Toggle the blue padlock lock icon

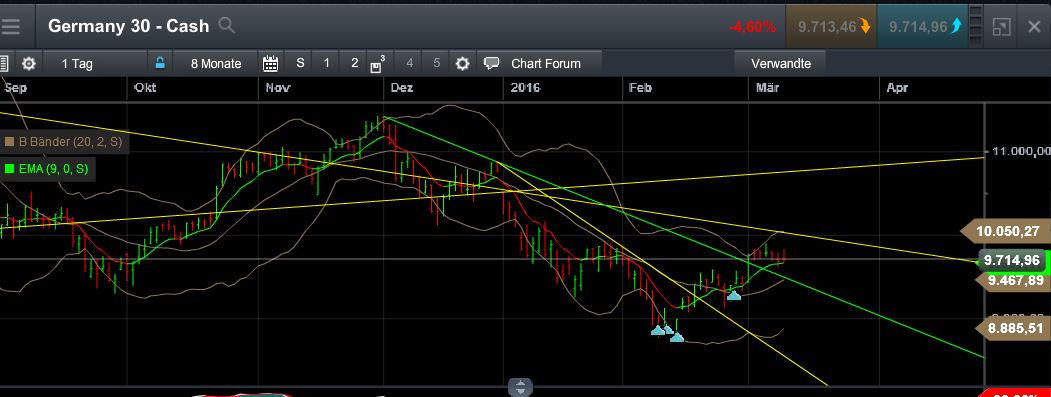tap(160, 63)
